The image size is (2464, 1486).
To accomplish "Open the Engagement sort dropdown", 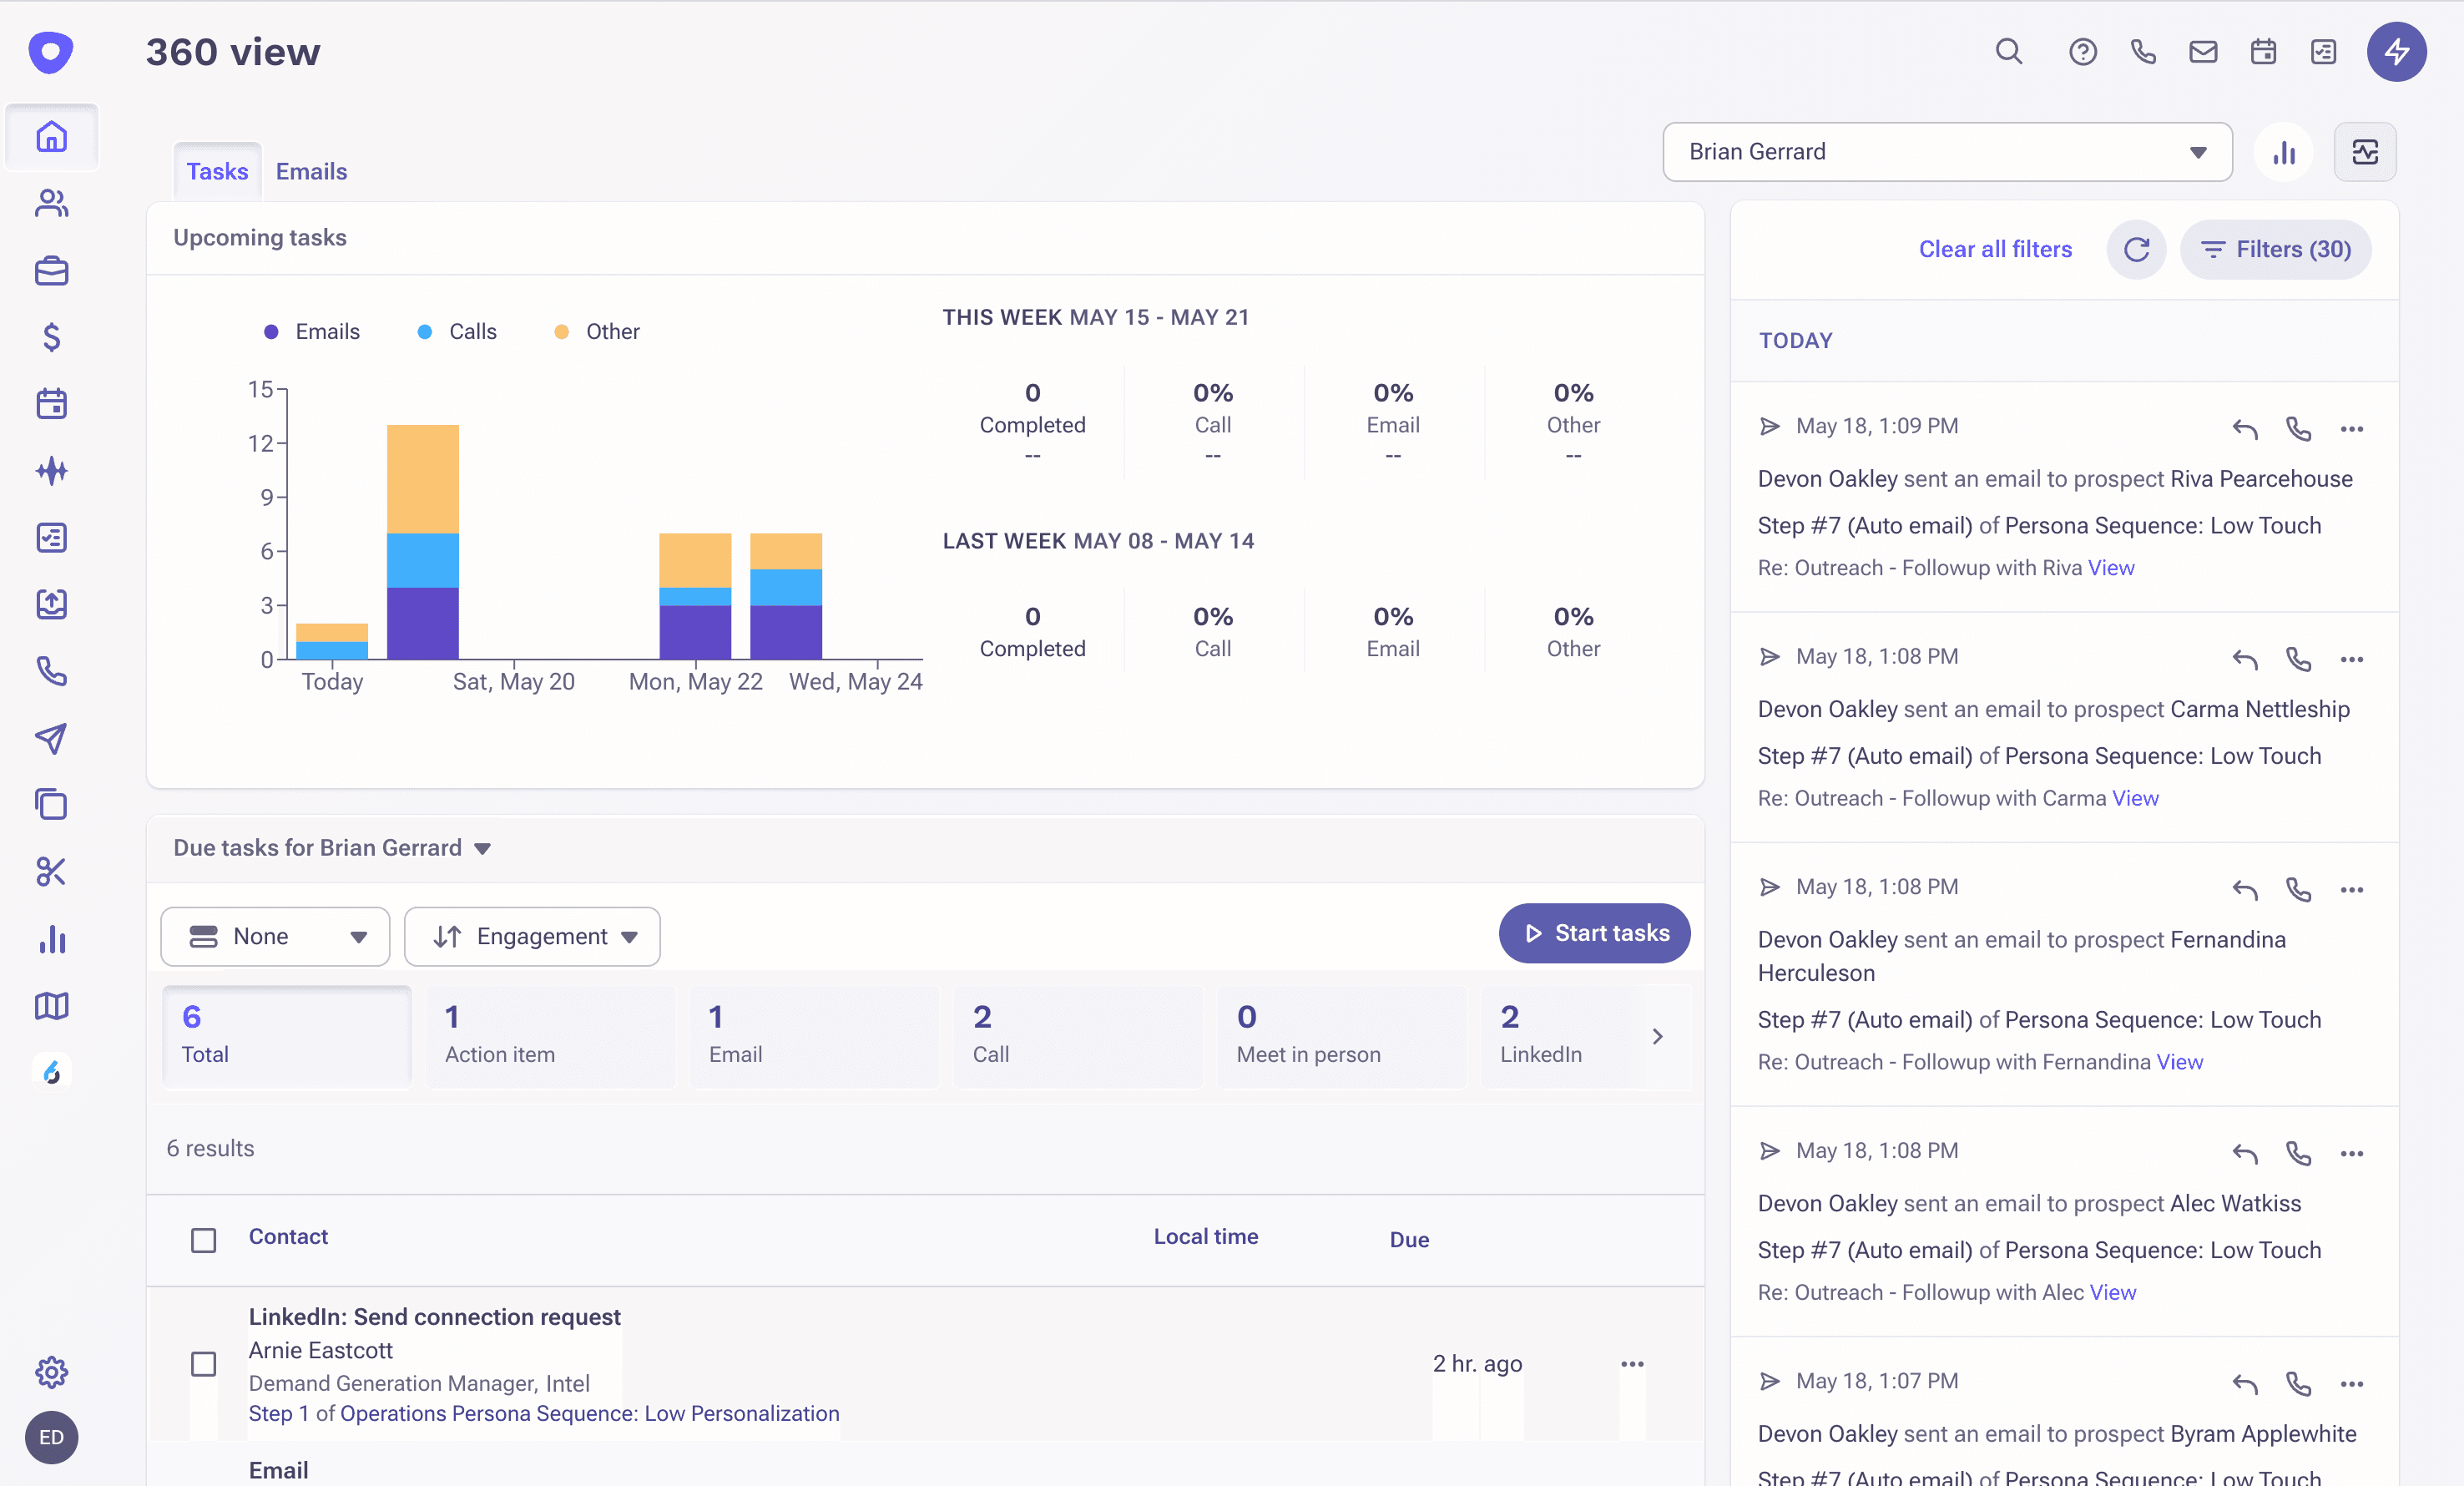I will coord(532,936).
